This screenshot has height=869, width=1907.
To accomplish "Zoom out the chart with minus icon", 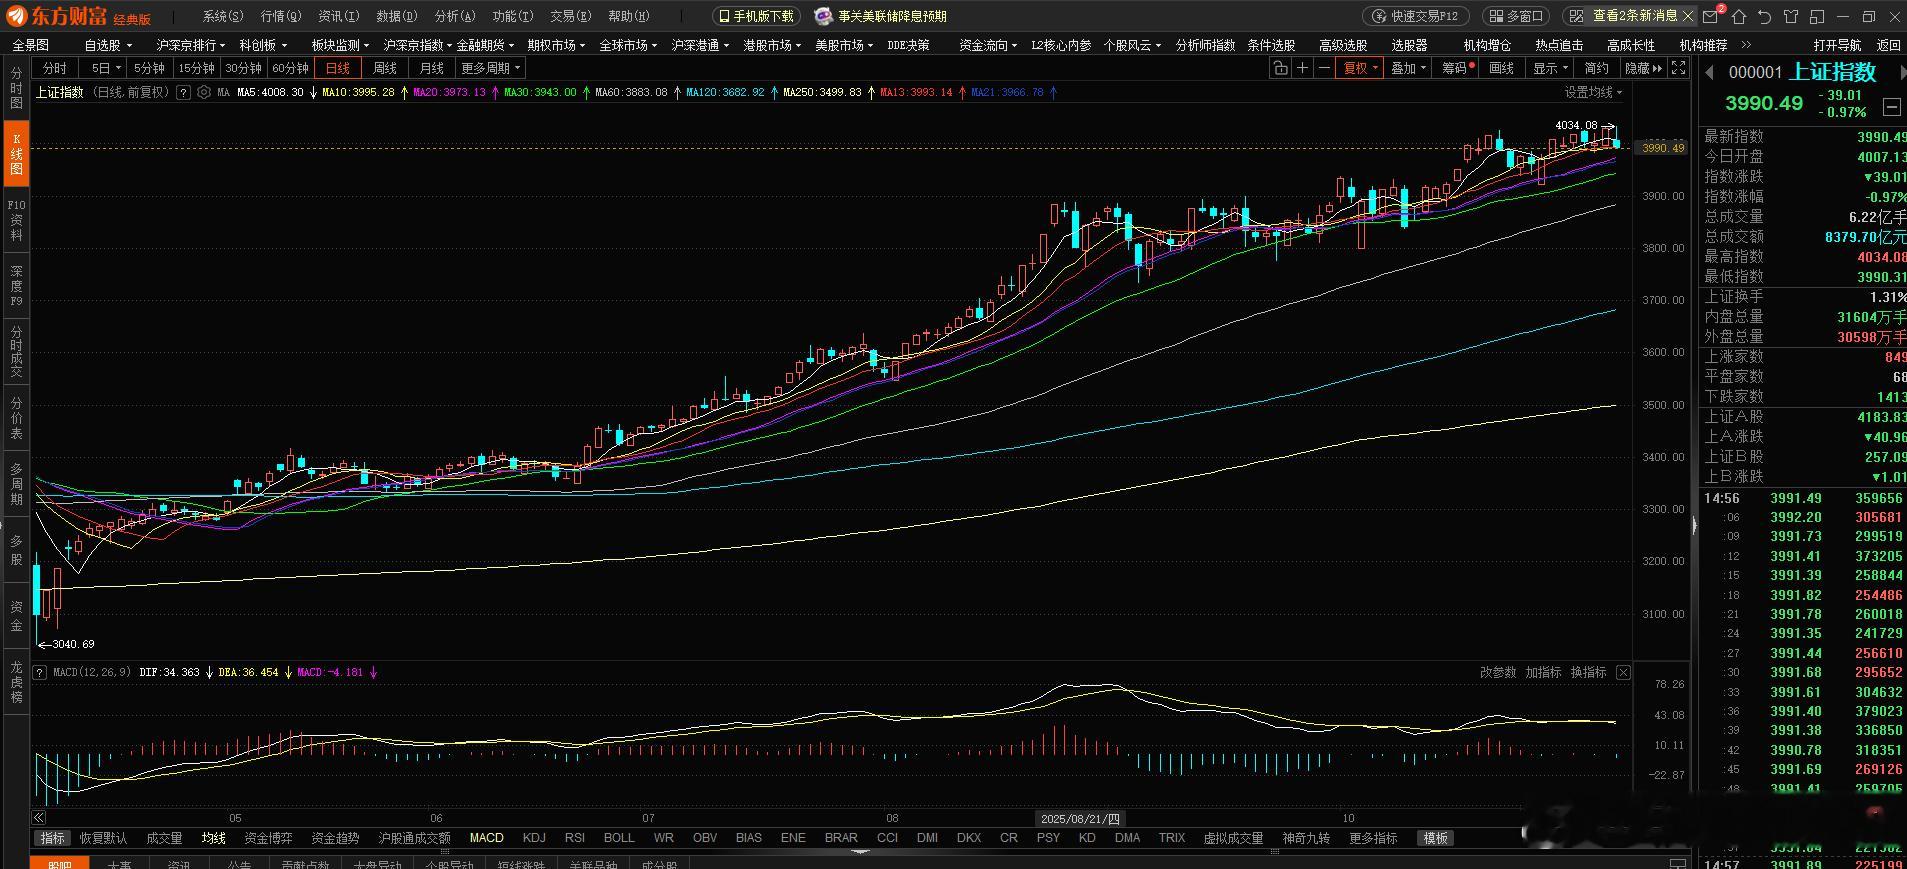I will 1325,68.
